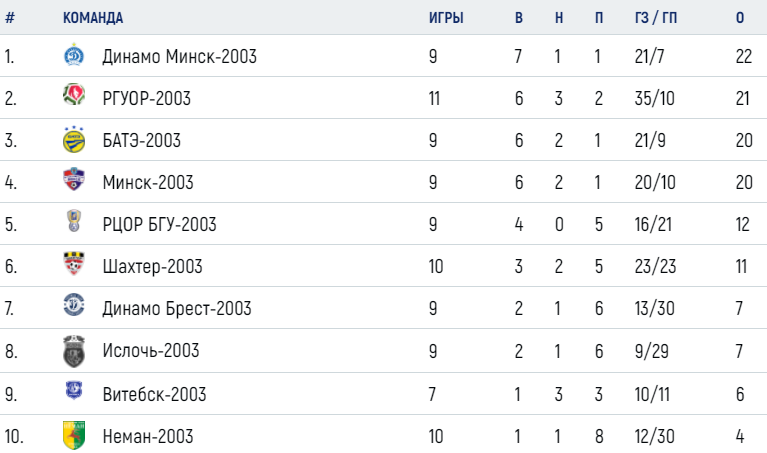Open the Динамо Минск-2003 team link

[179, 56]
